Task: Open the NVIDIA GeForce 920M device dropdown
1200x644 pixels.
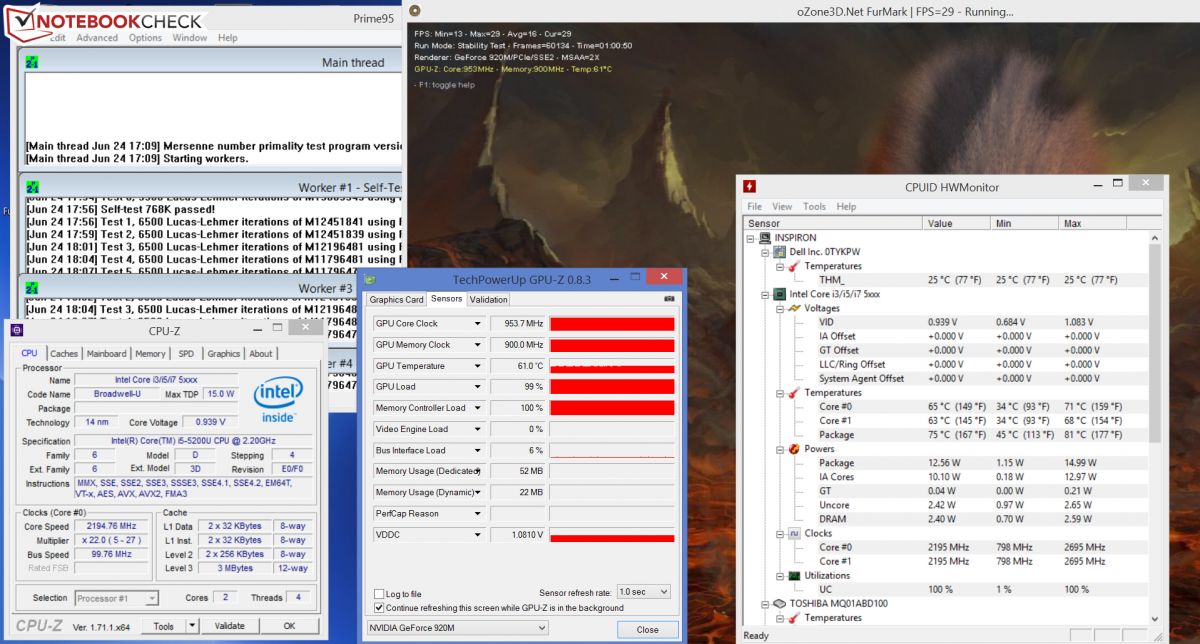Action: [x=458, y=628]
